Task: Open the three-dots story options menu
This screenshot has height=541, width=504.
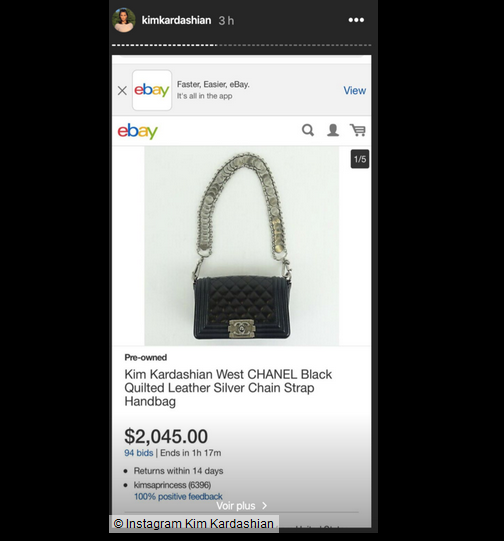Action: click(356, 20)
